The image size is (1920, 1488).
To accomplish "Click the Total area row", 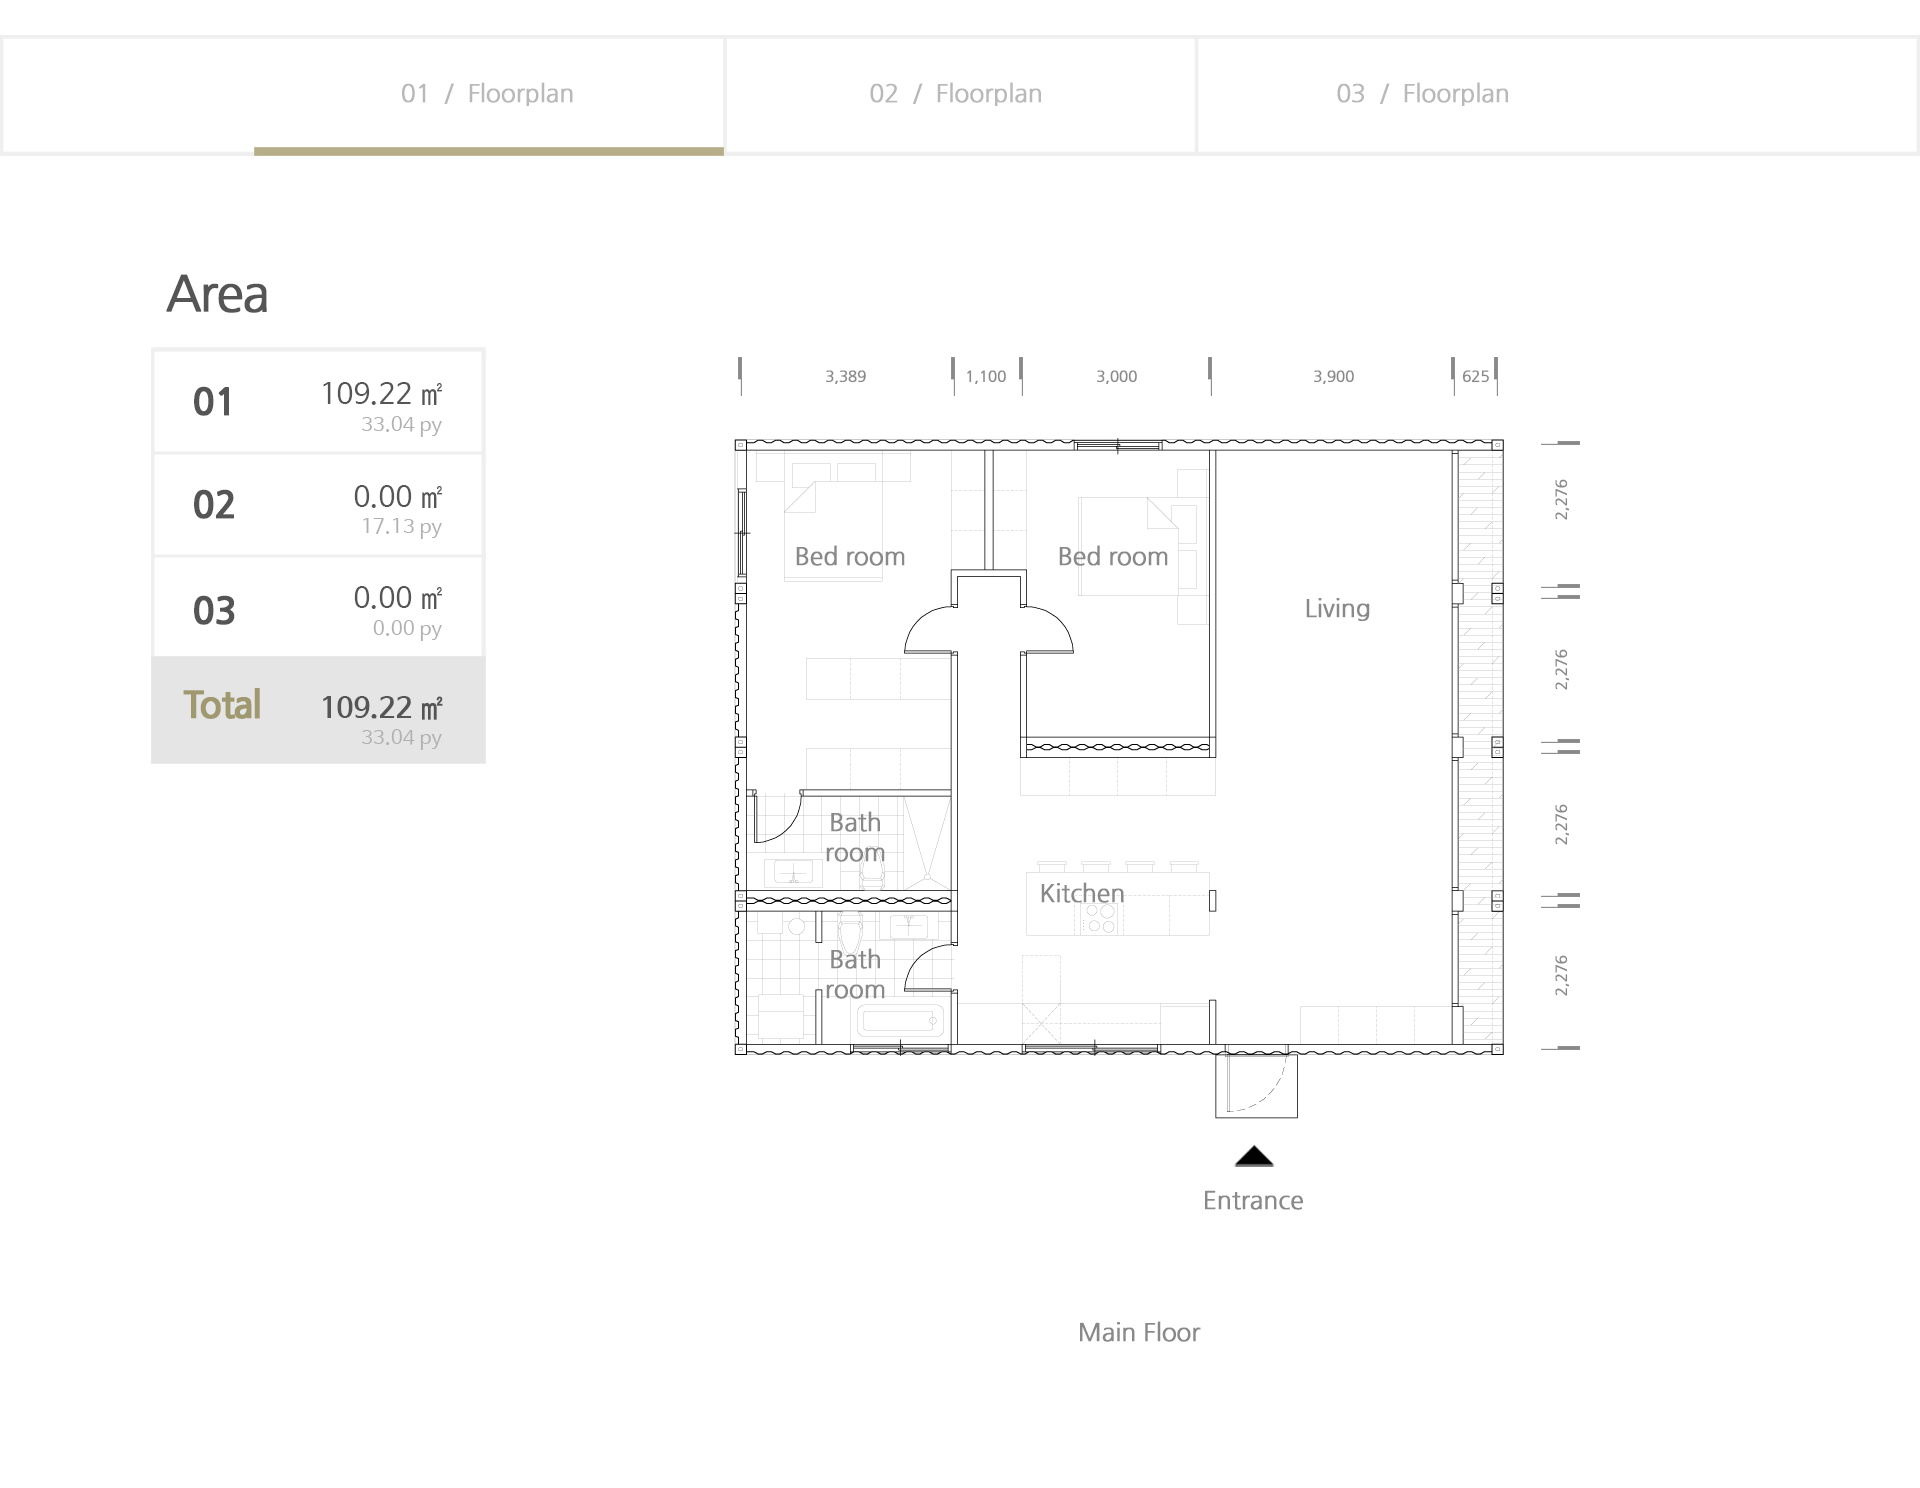I will pos(318,710).
